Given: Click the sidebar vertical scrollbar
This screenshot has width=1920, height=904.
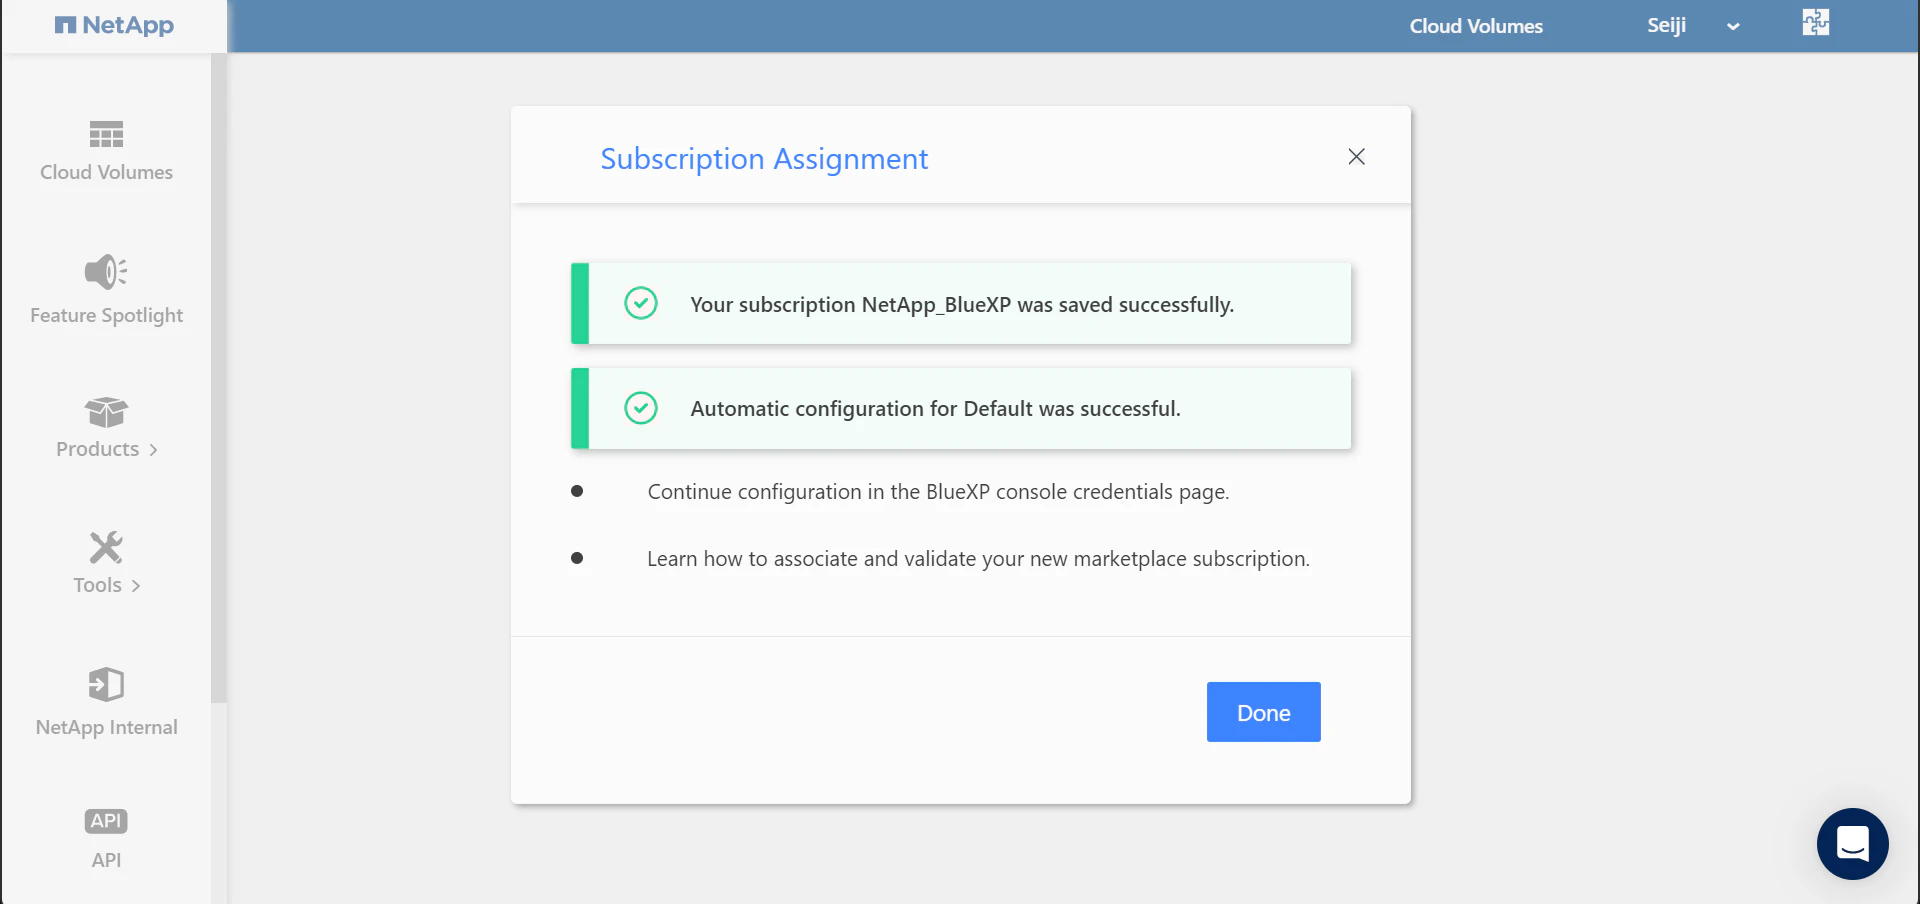Looking at the screenshot, I should pos(219,378).
